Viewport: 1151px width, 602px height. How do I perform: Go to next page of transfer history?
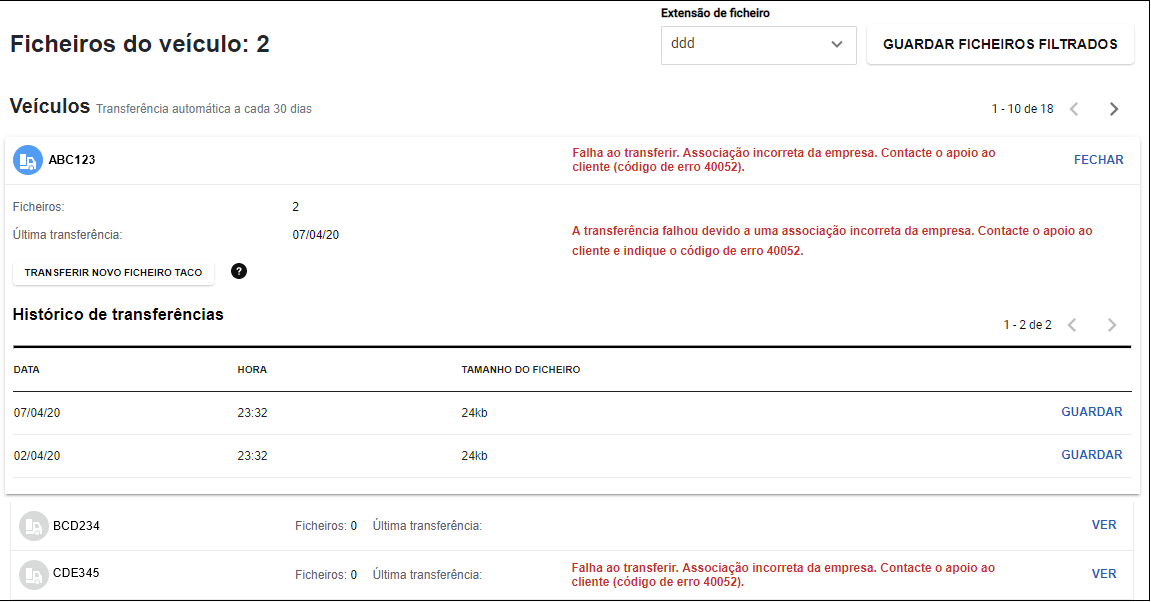tap(1112, 324)
